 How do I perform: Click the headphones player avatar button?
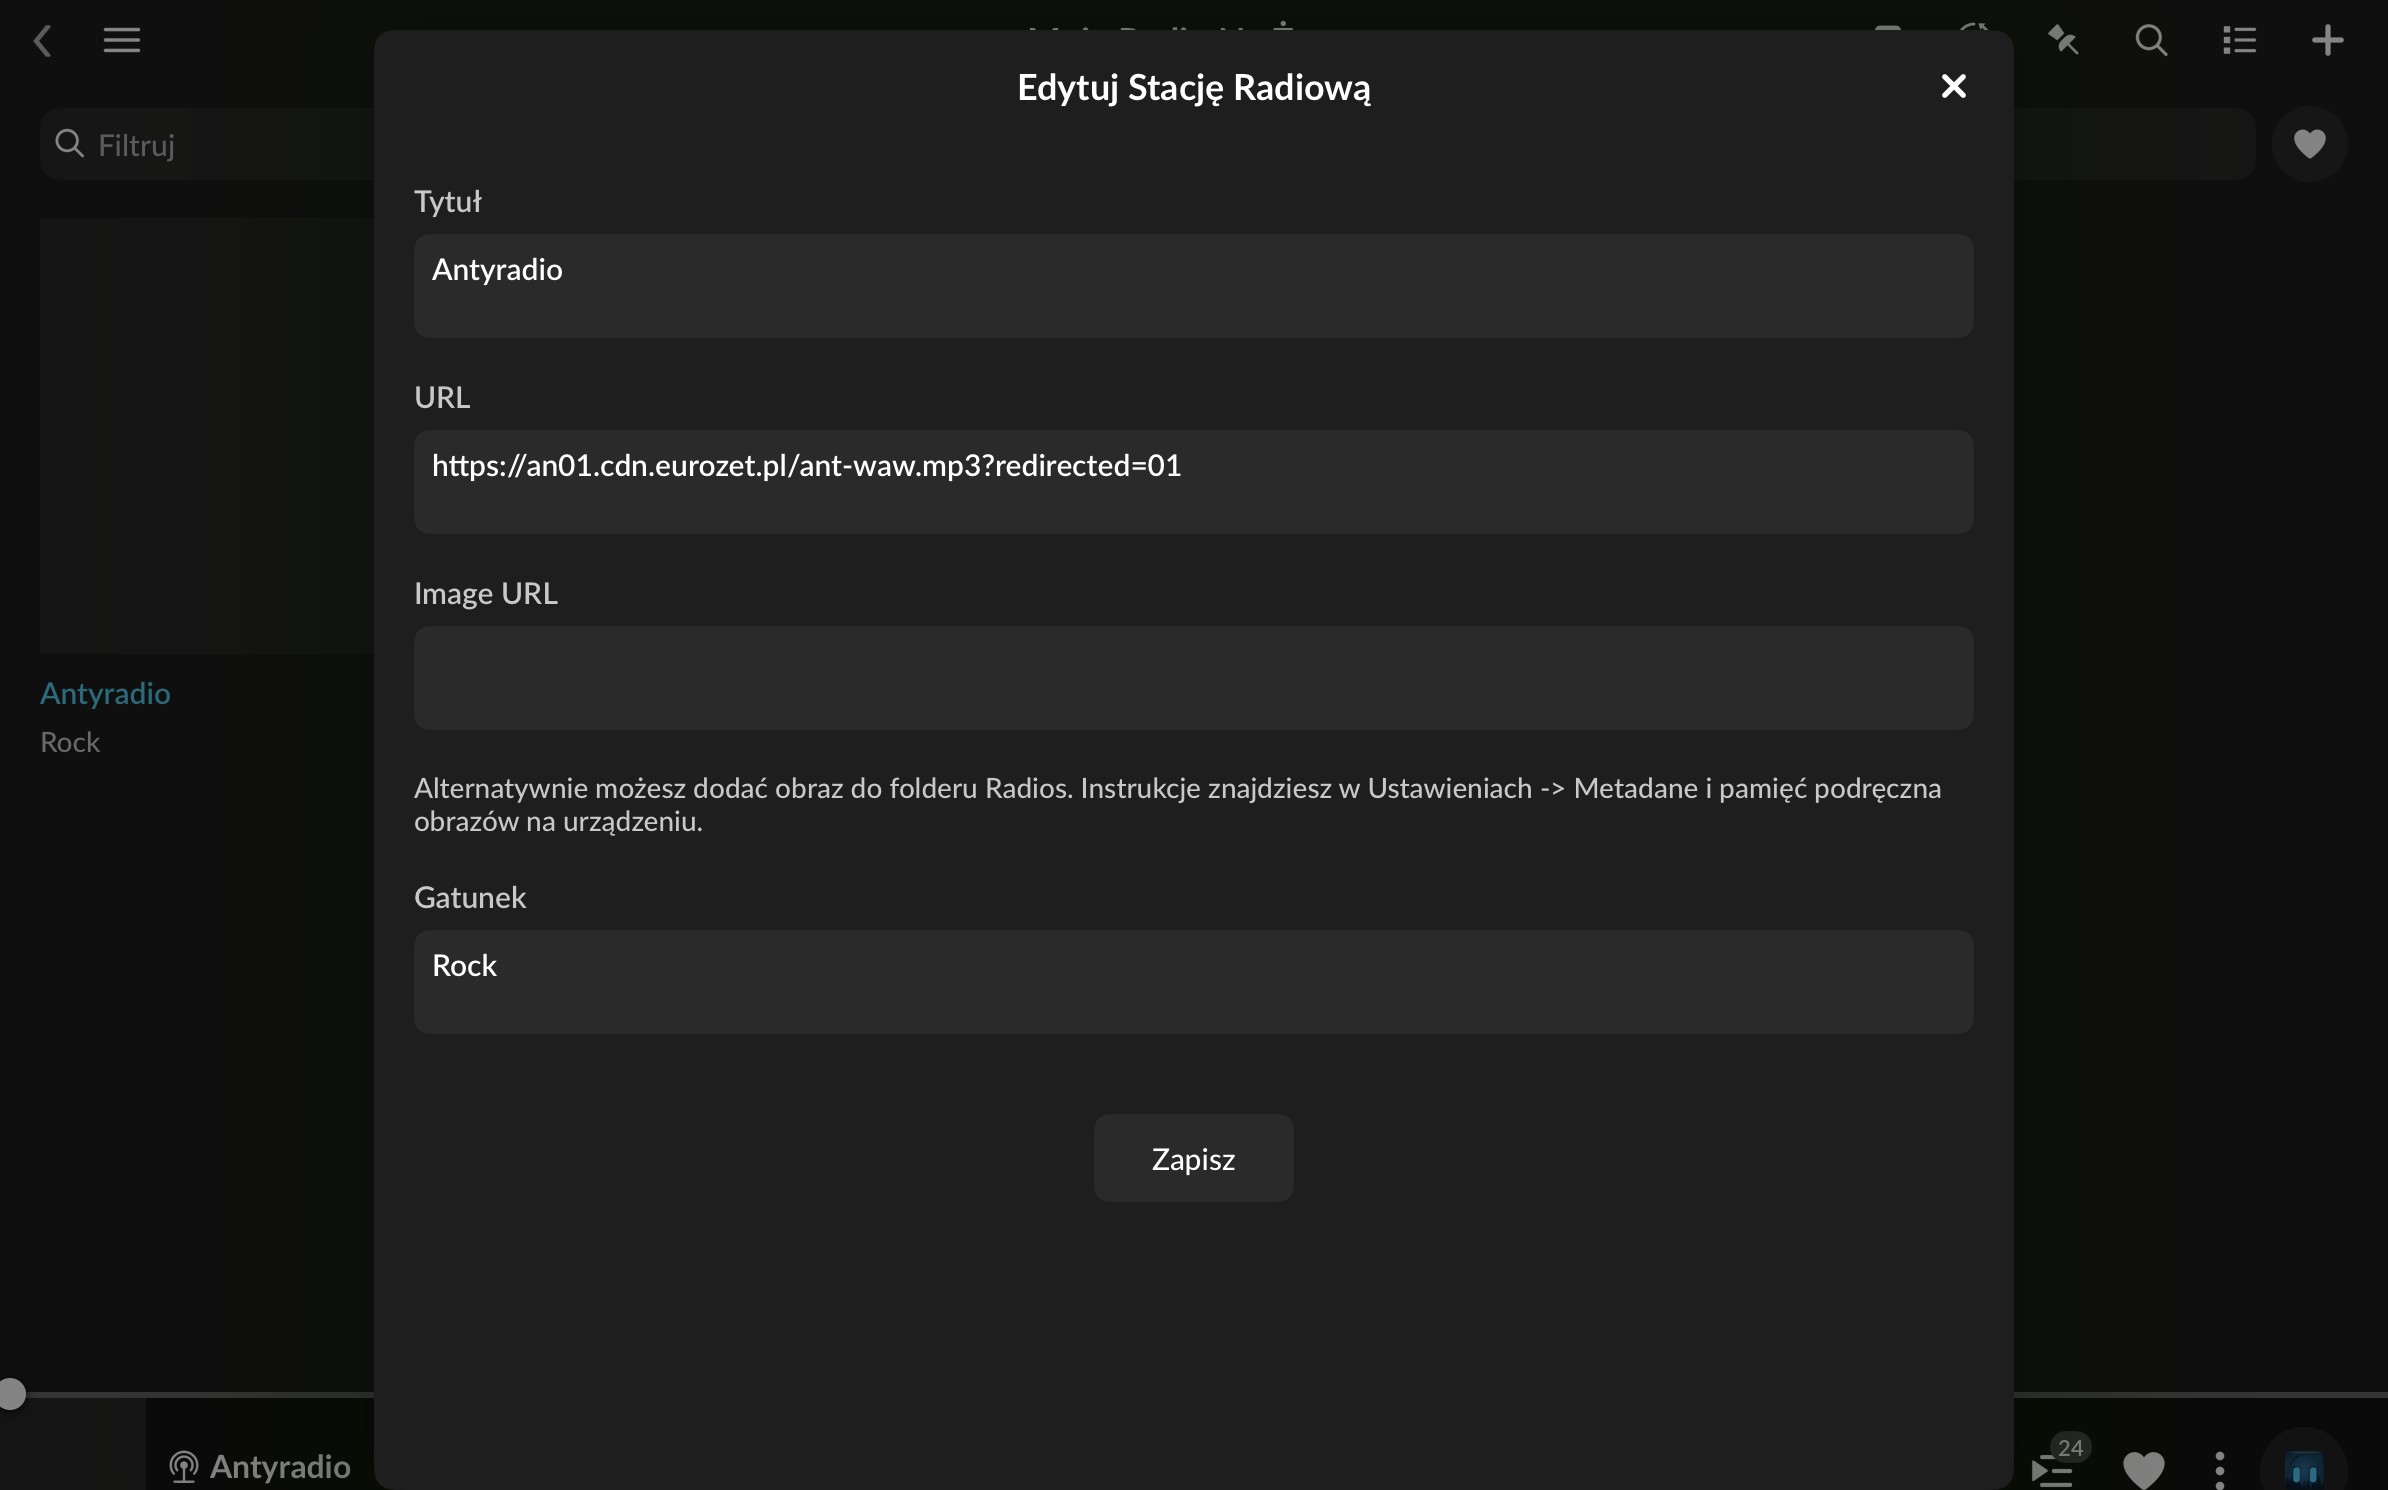point(2303,1468)
